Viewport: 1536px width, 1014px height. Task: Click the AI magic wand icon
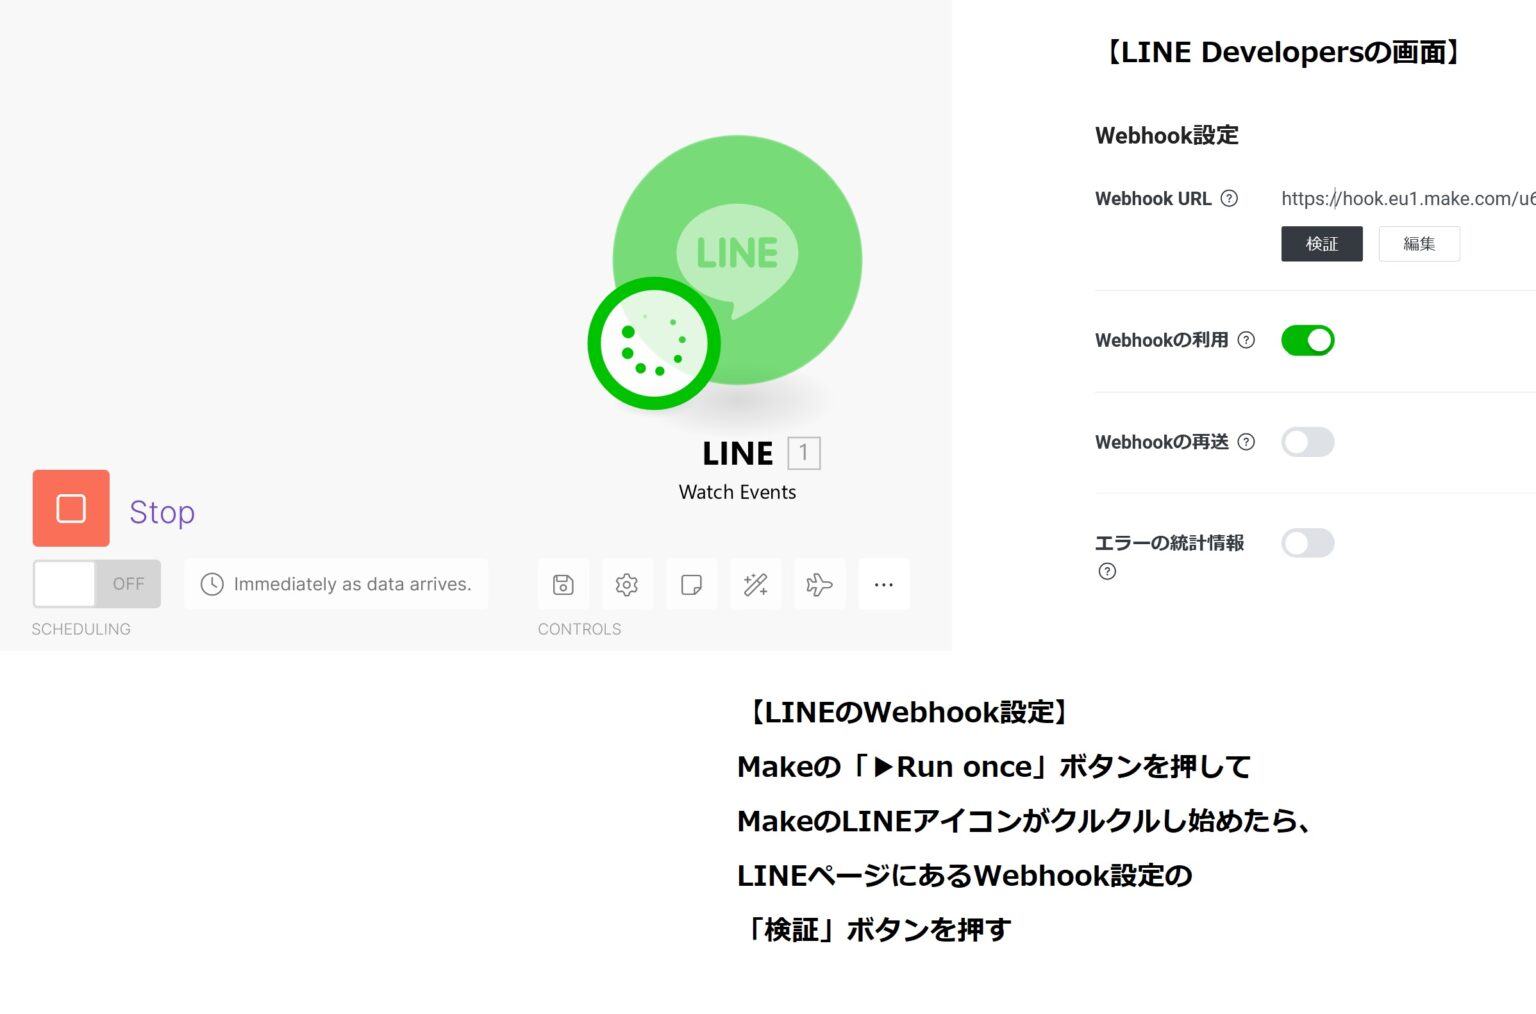pos(755,584)
